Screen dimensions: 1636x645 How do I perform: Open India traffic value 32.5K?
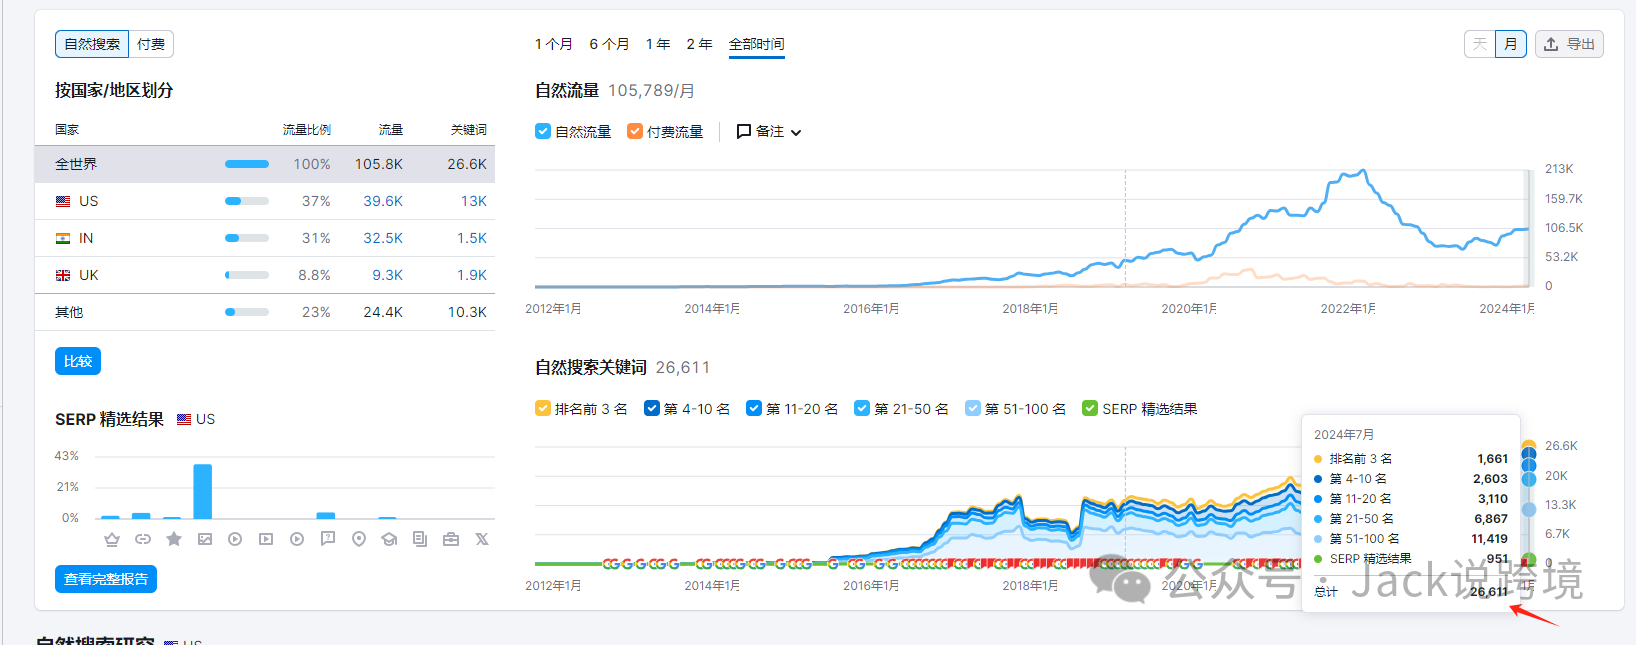click(x=383, y=238)
